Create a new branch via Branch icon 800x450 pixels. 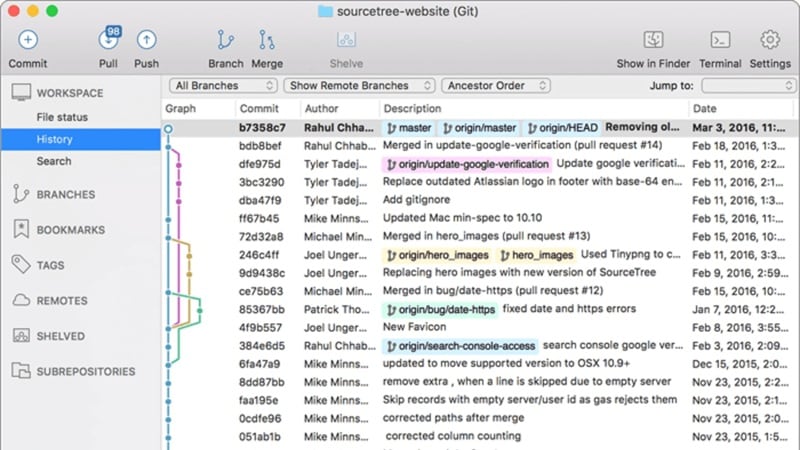pyautogui.click(x=225, y=40)
